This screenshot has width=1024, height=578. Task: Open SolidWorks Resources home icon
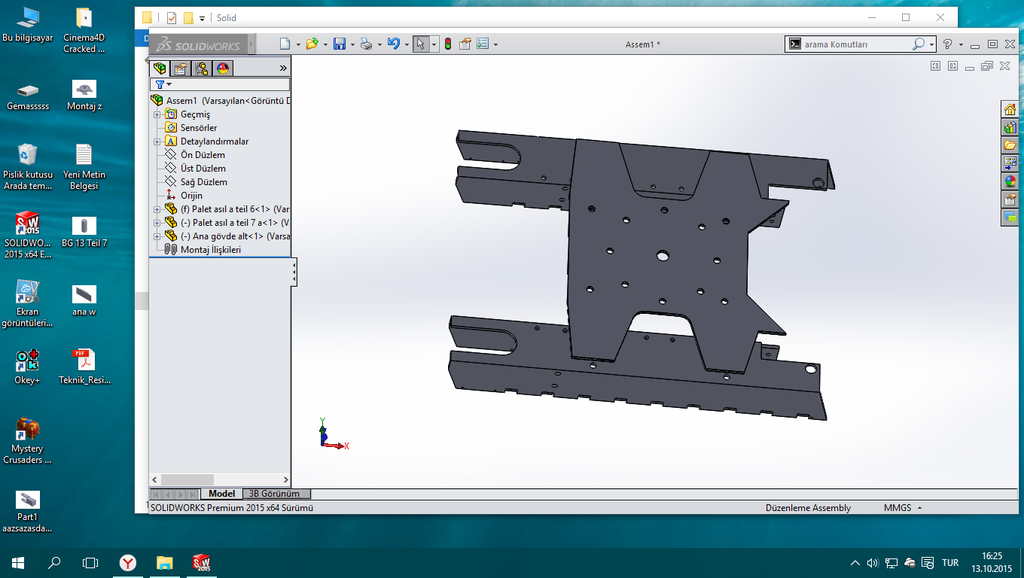coord(1010,110)
